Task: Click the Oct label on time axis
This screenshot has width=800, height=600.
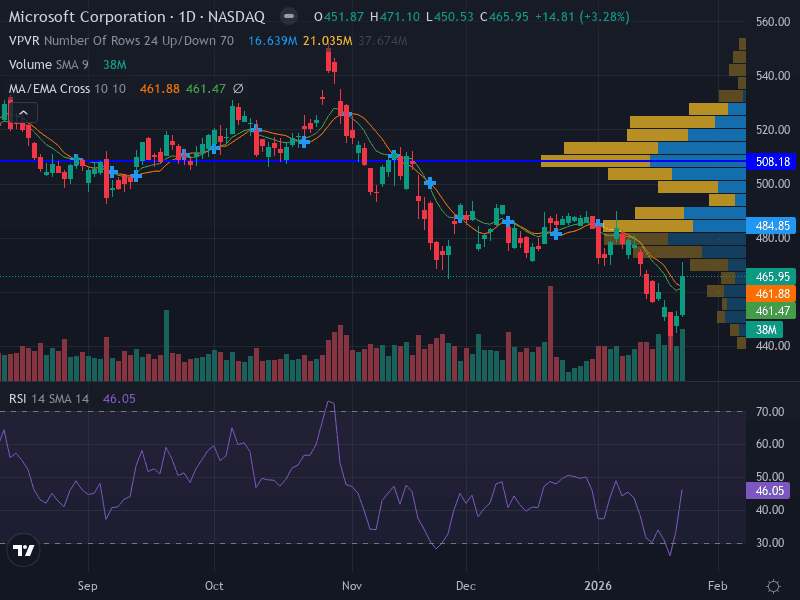Action: point(214,586)
